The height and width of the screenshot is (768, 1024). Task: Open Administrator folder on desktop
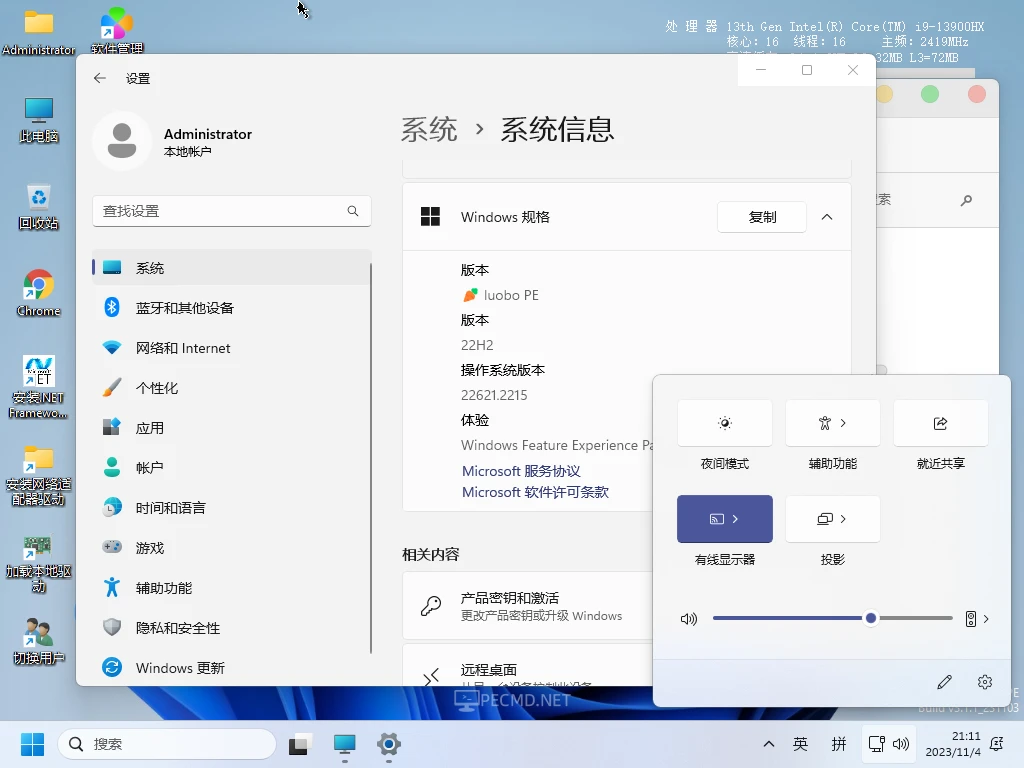click(39, 33)
